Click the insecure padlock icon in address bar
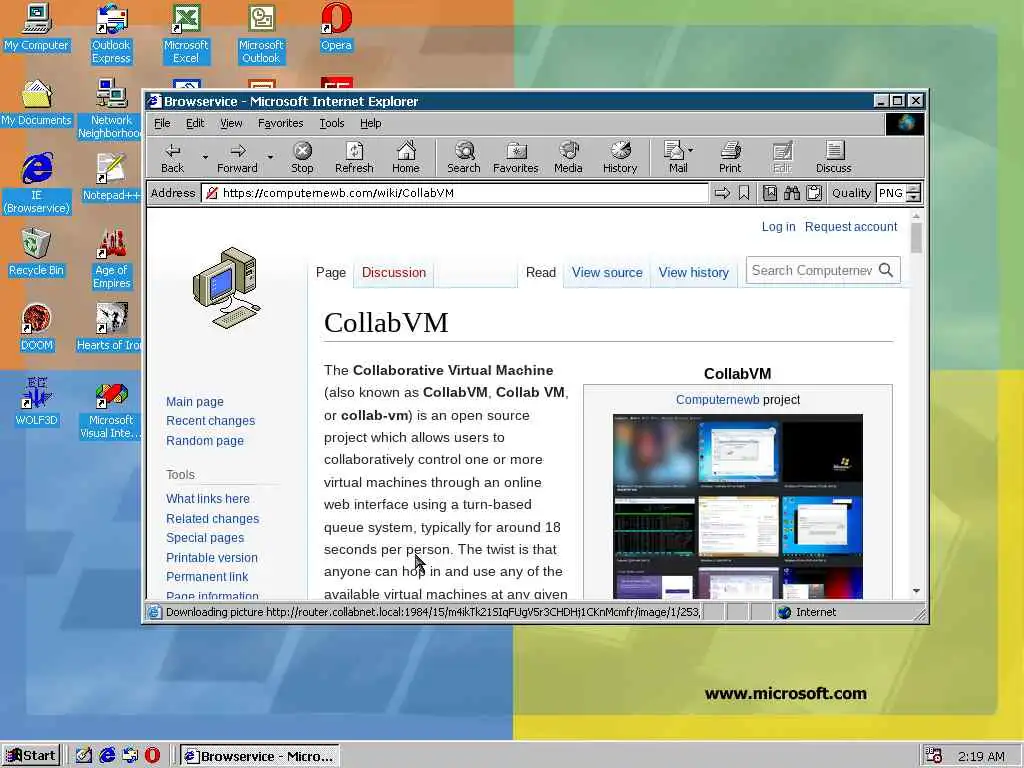Screen dimensions: 1024x768 (x=211, y=193)
